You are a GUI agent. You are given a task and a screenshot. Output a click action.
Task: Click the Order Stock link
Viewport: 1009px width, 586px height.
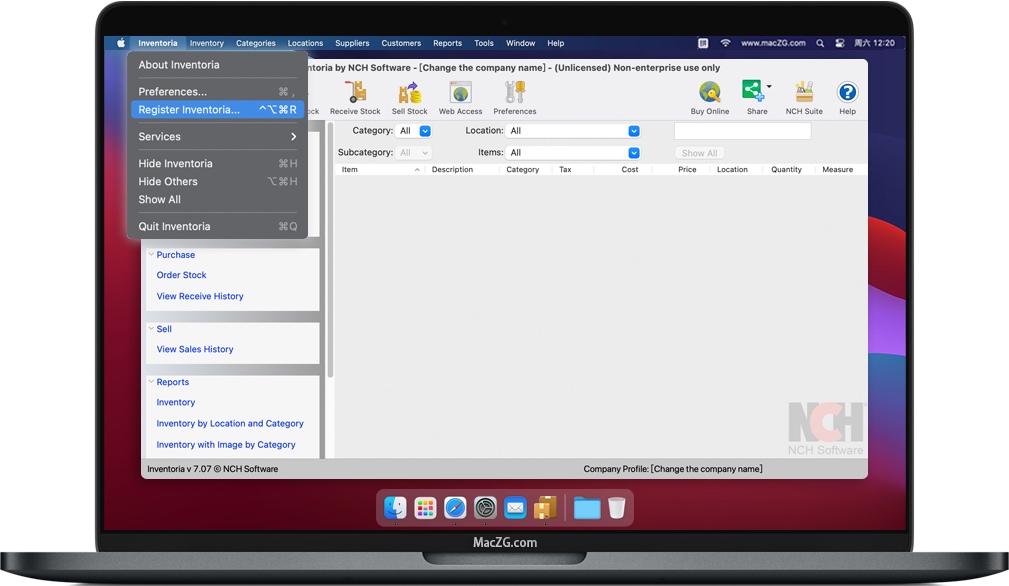[x=182, y=275]
